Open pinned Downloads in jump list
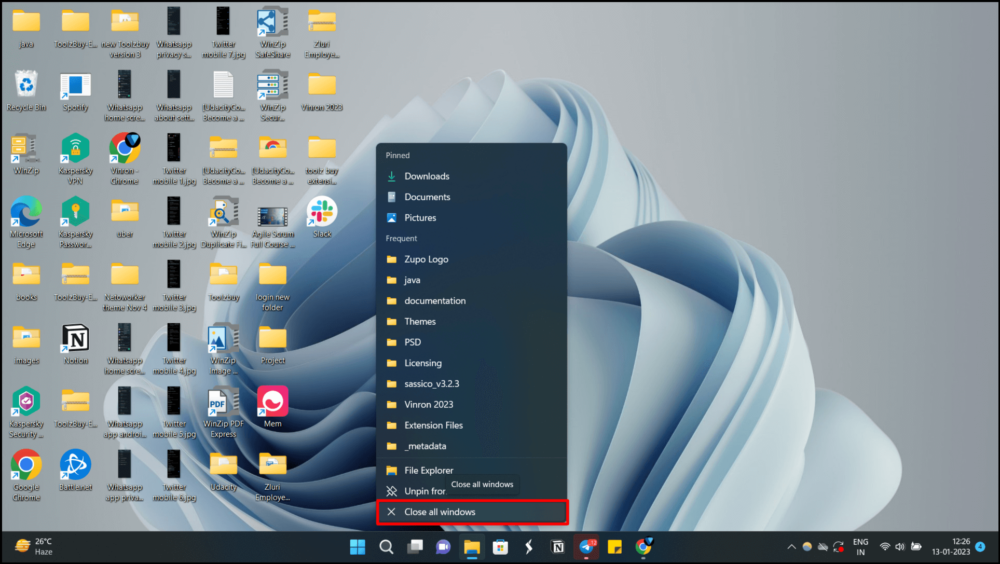 point(471,176)
